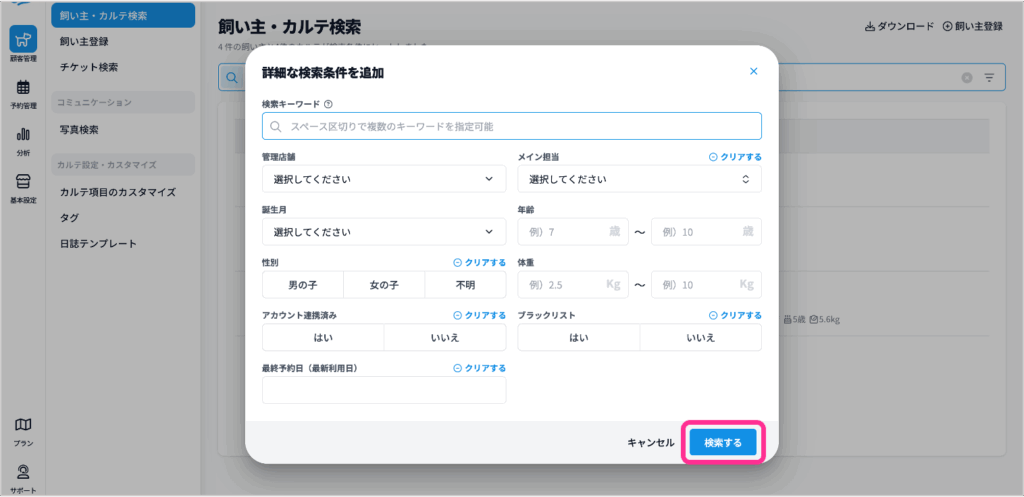Open 飼い主登録 menu item
This screenshot has height=497, width=1024.
tap(84, 42)
